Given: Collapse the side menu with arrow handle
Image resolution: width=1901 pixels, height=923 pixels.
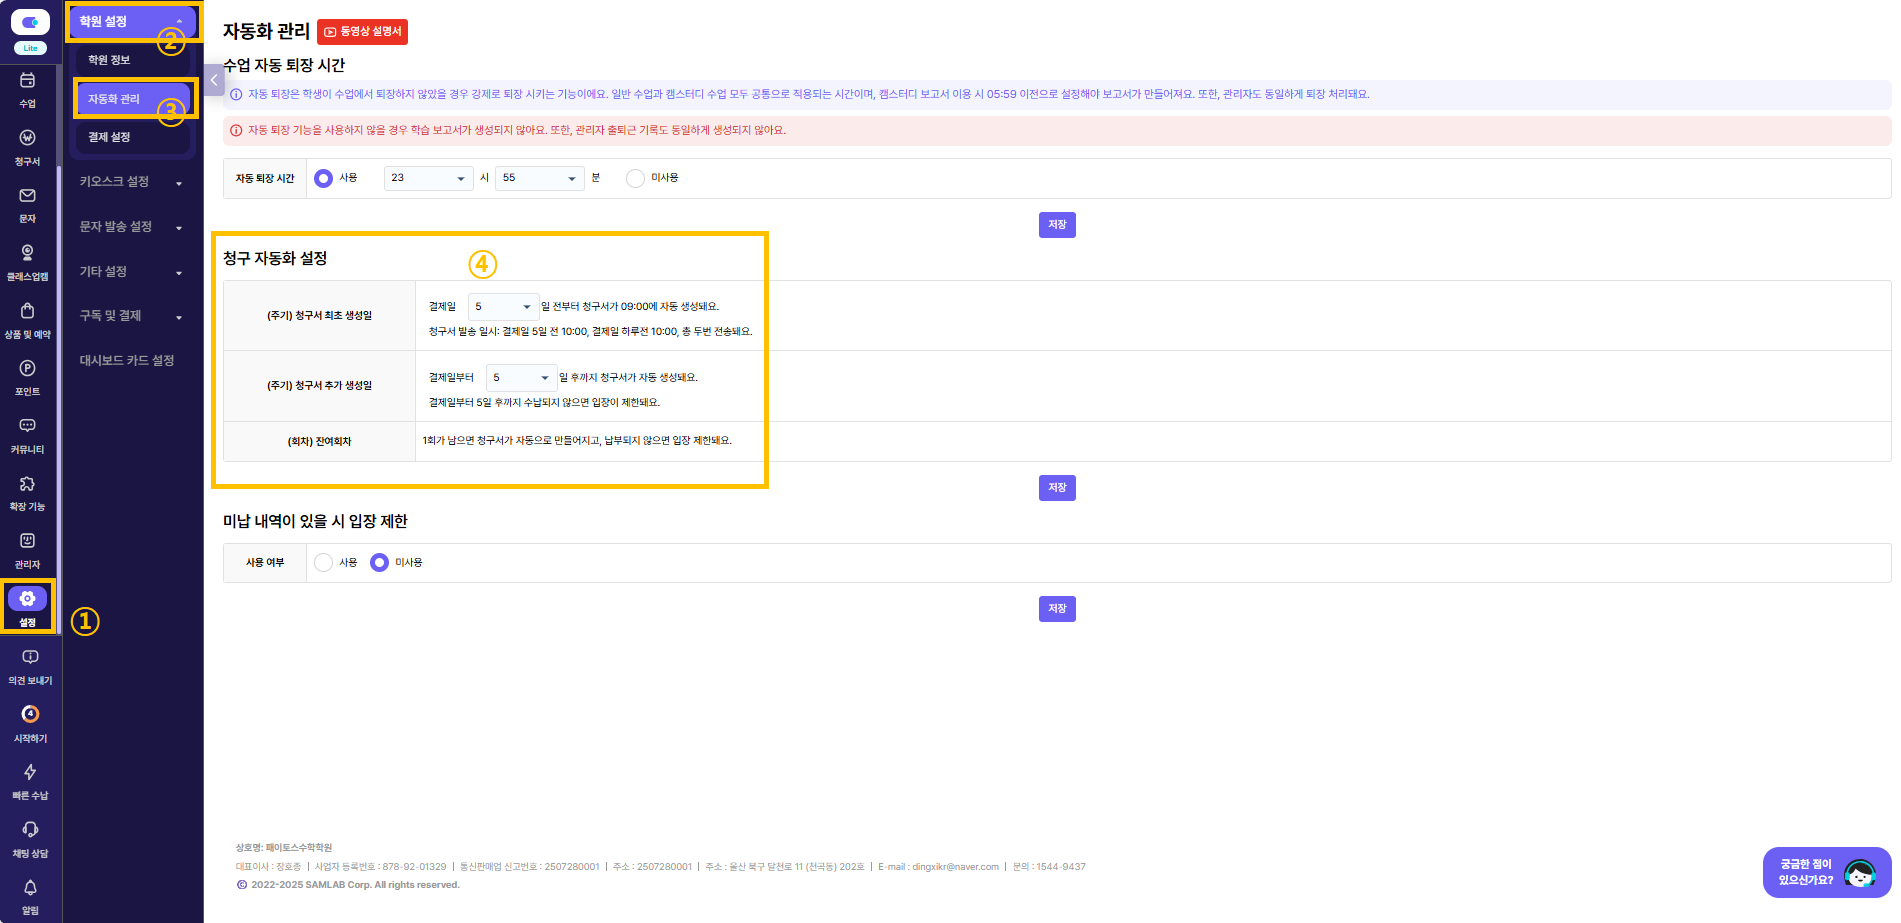Looking at the screenshot, I should point(214,80).
